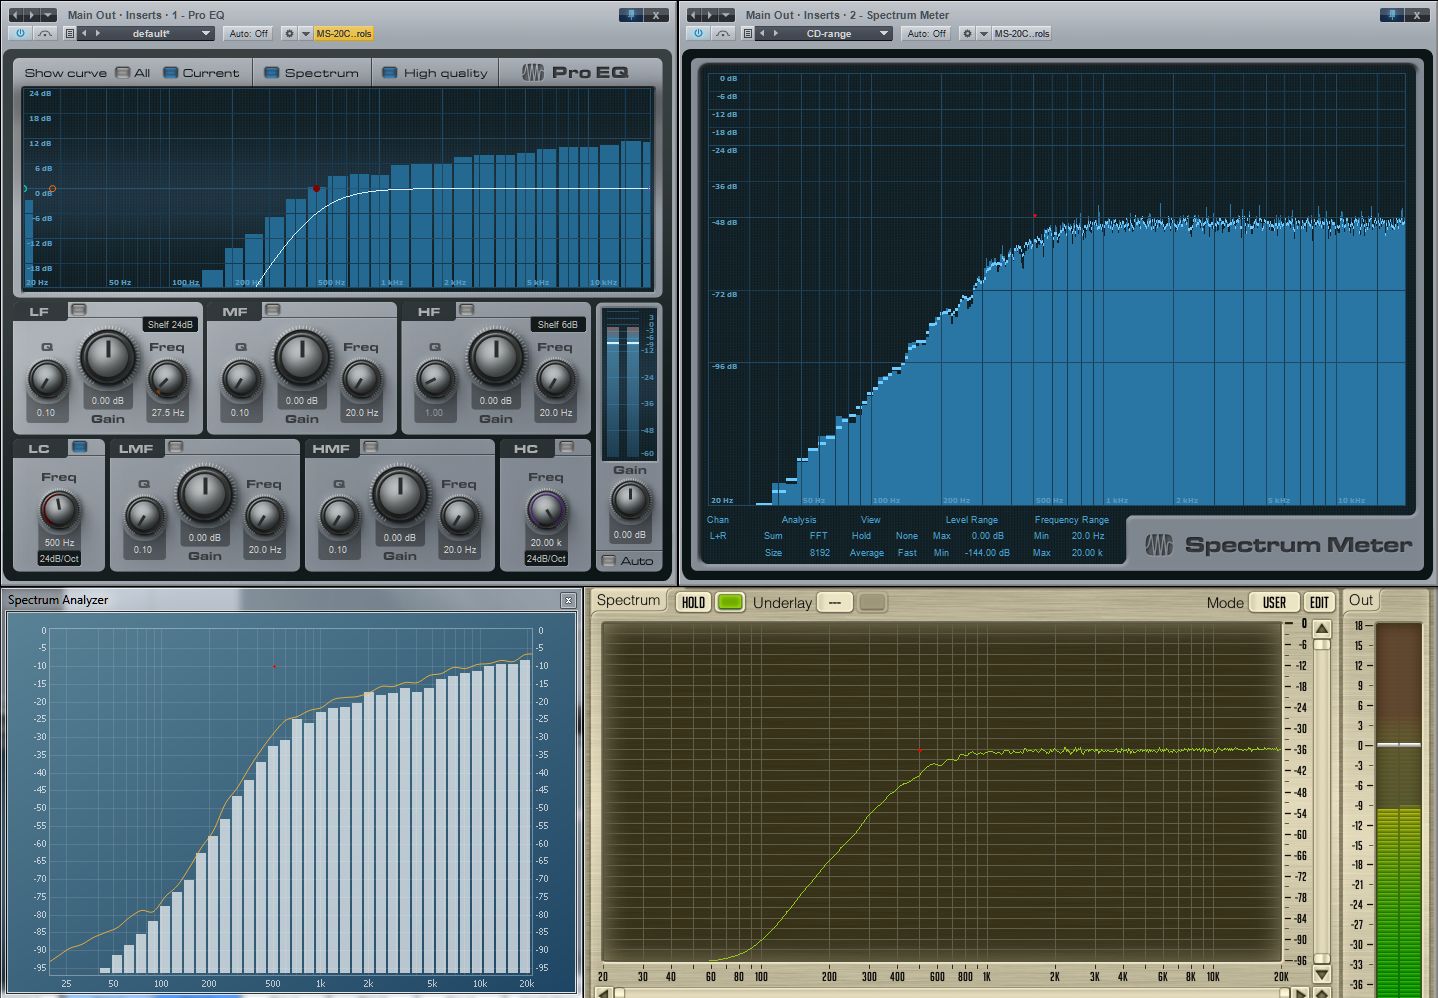Adjust the LC Freq knob at 500 Hz
The width and height of the screenshot is (1438, 998).
click(58, 510)
